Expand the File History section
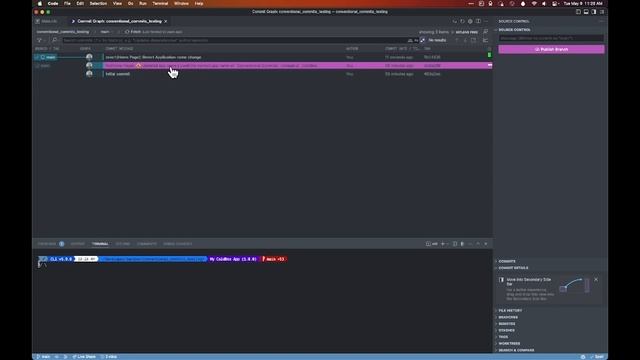Image resolution: width=640 pixels, height=360 pixels. (x=510, y=311)
